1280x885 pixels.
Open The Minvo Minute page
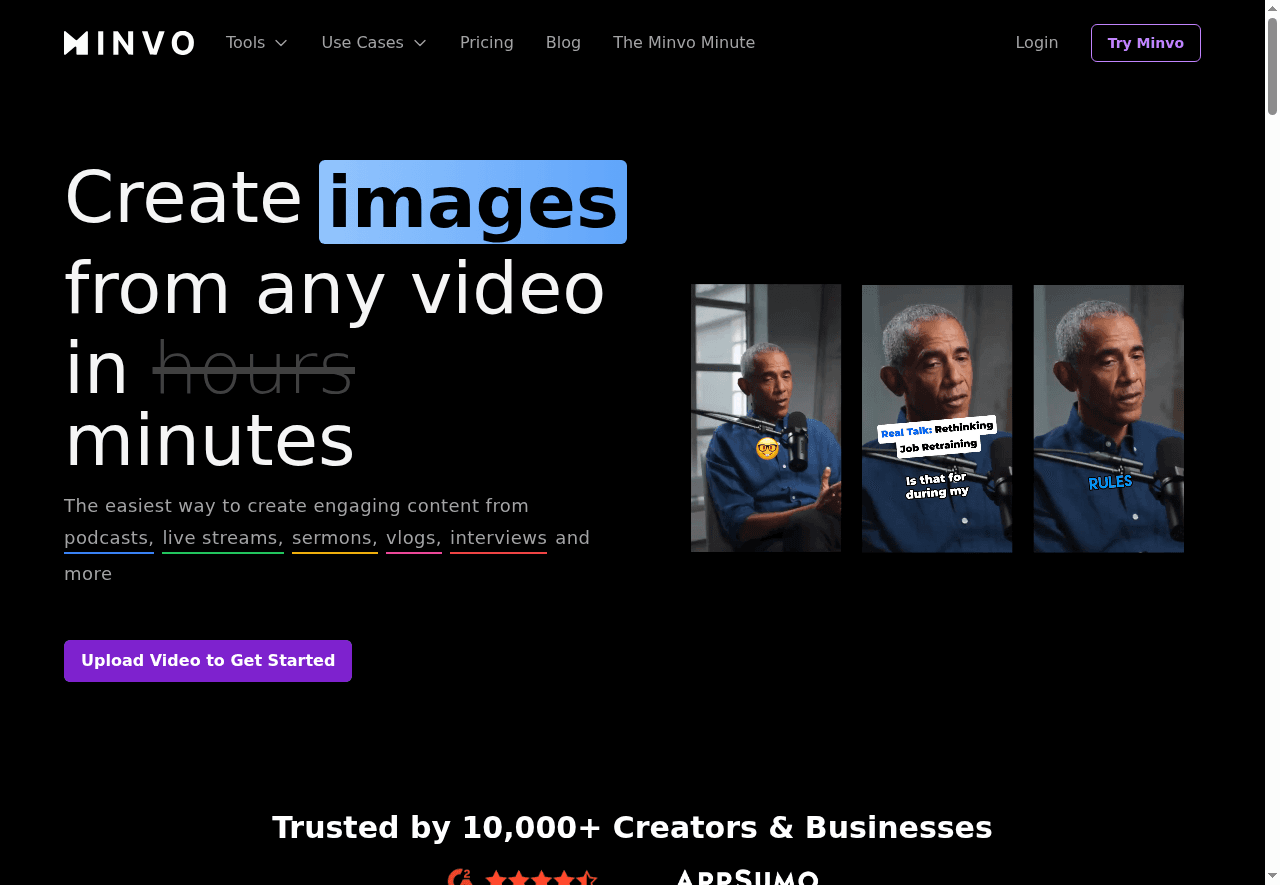[x=684, y=43]
